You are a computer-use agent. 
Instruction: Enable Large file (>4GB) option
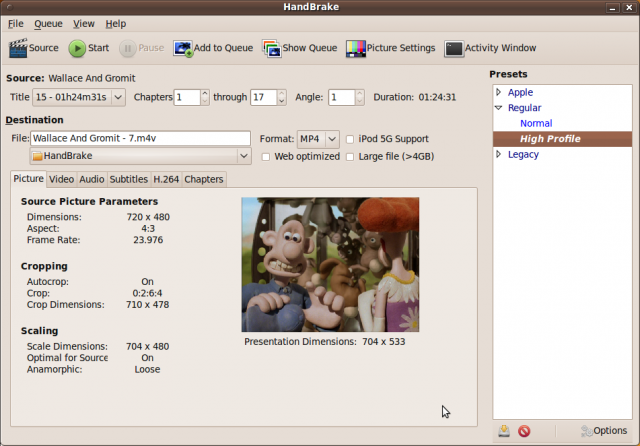pyautogui.click(x=350, y=156)
